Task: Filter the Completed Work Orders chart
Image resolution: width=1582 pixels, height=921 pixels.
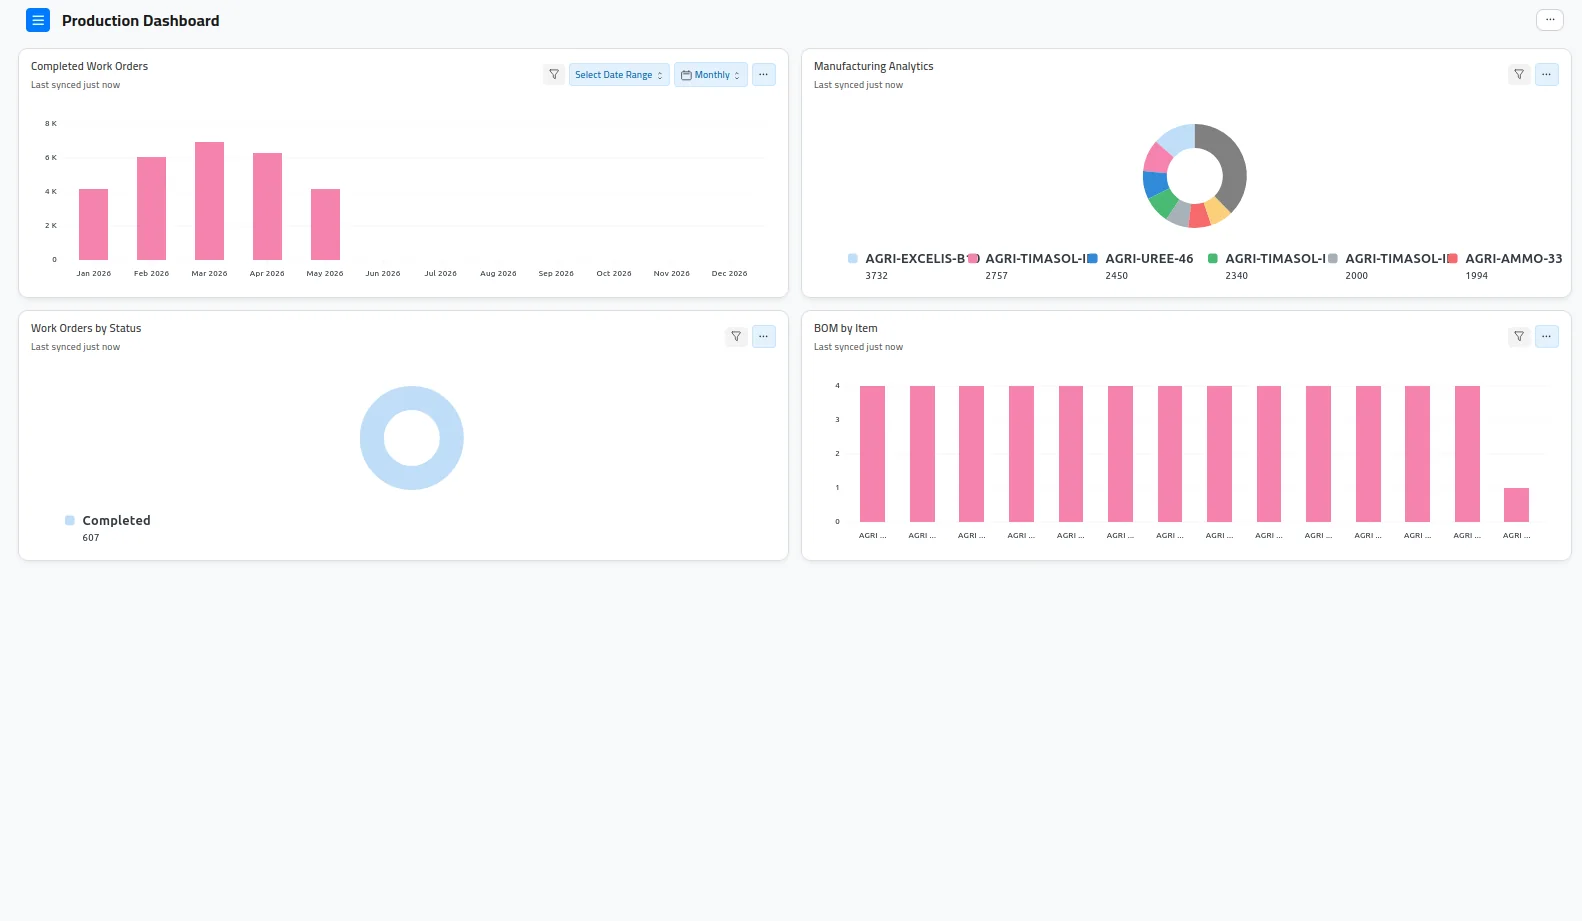Action: (554, 75)
